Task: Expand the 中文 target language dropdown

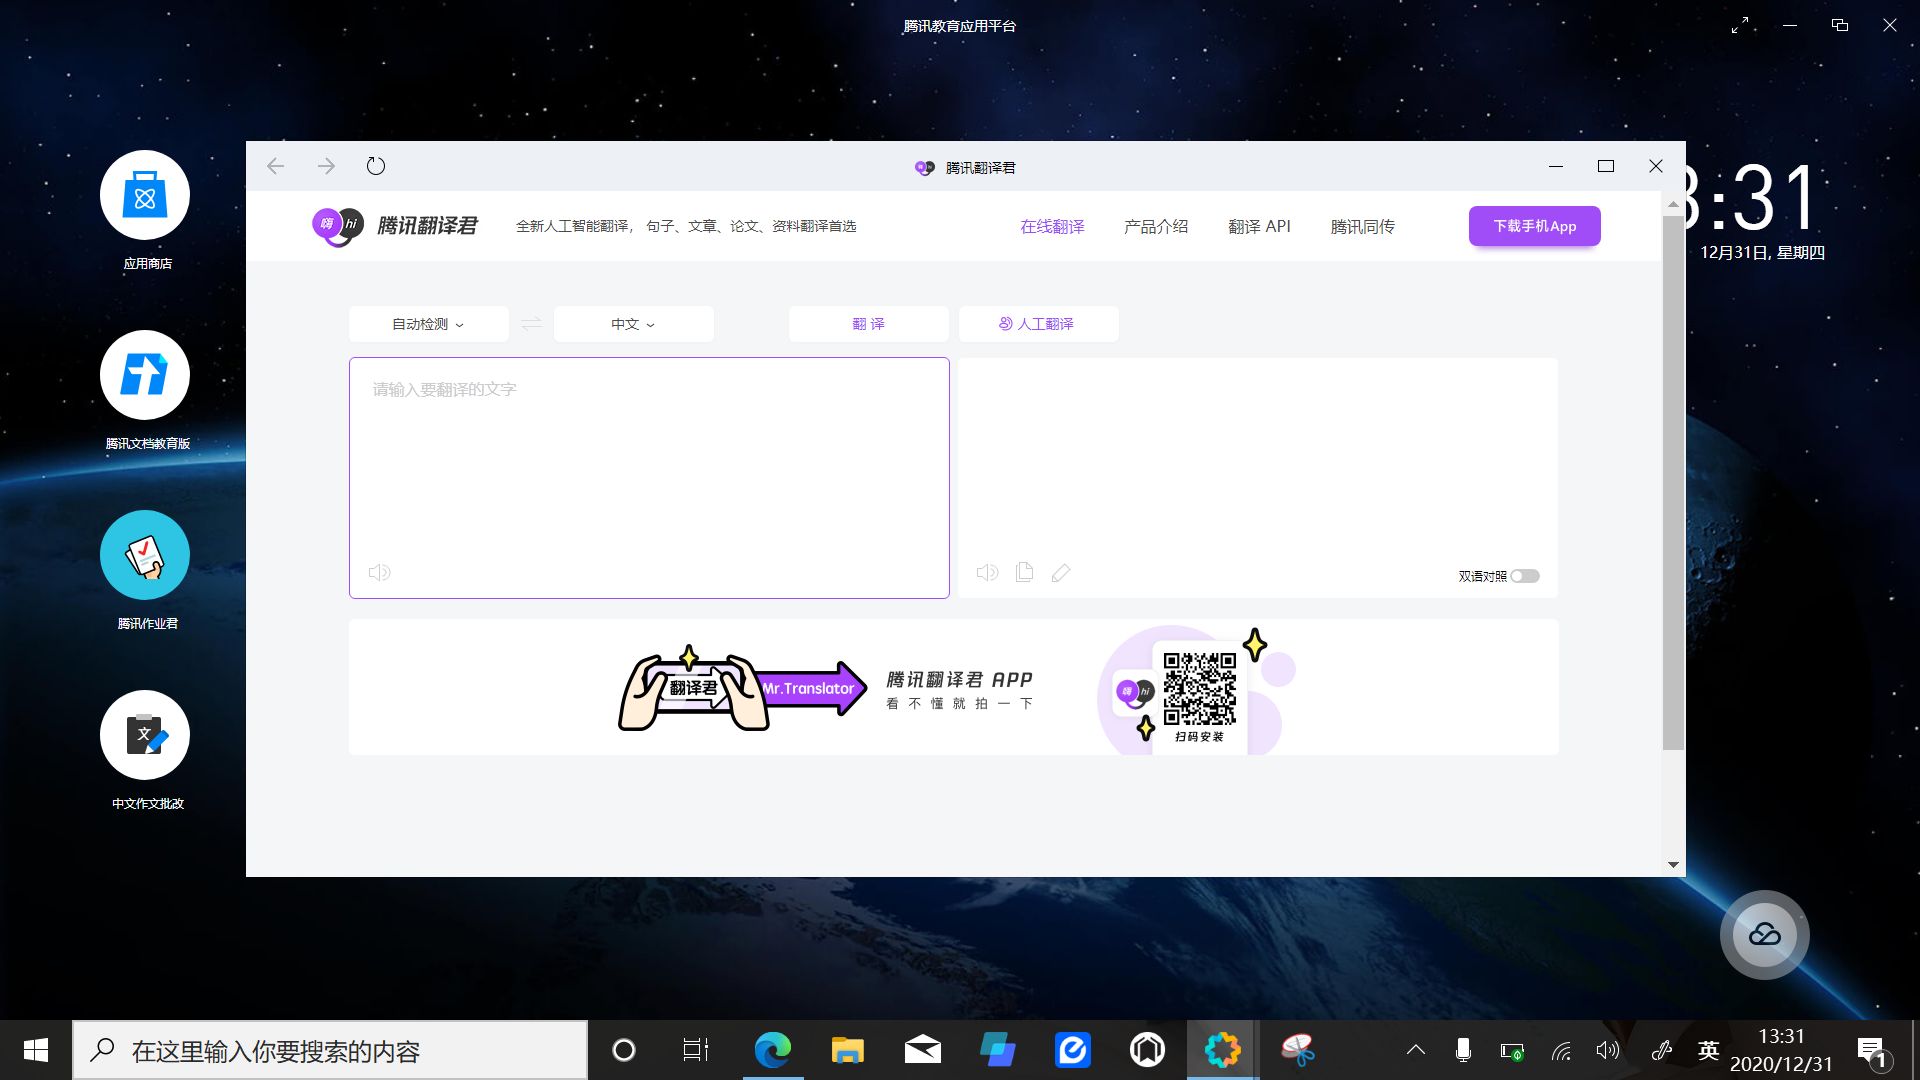Action: [633, 324]
